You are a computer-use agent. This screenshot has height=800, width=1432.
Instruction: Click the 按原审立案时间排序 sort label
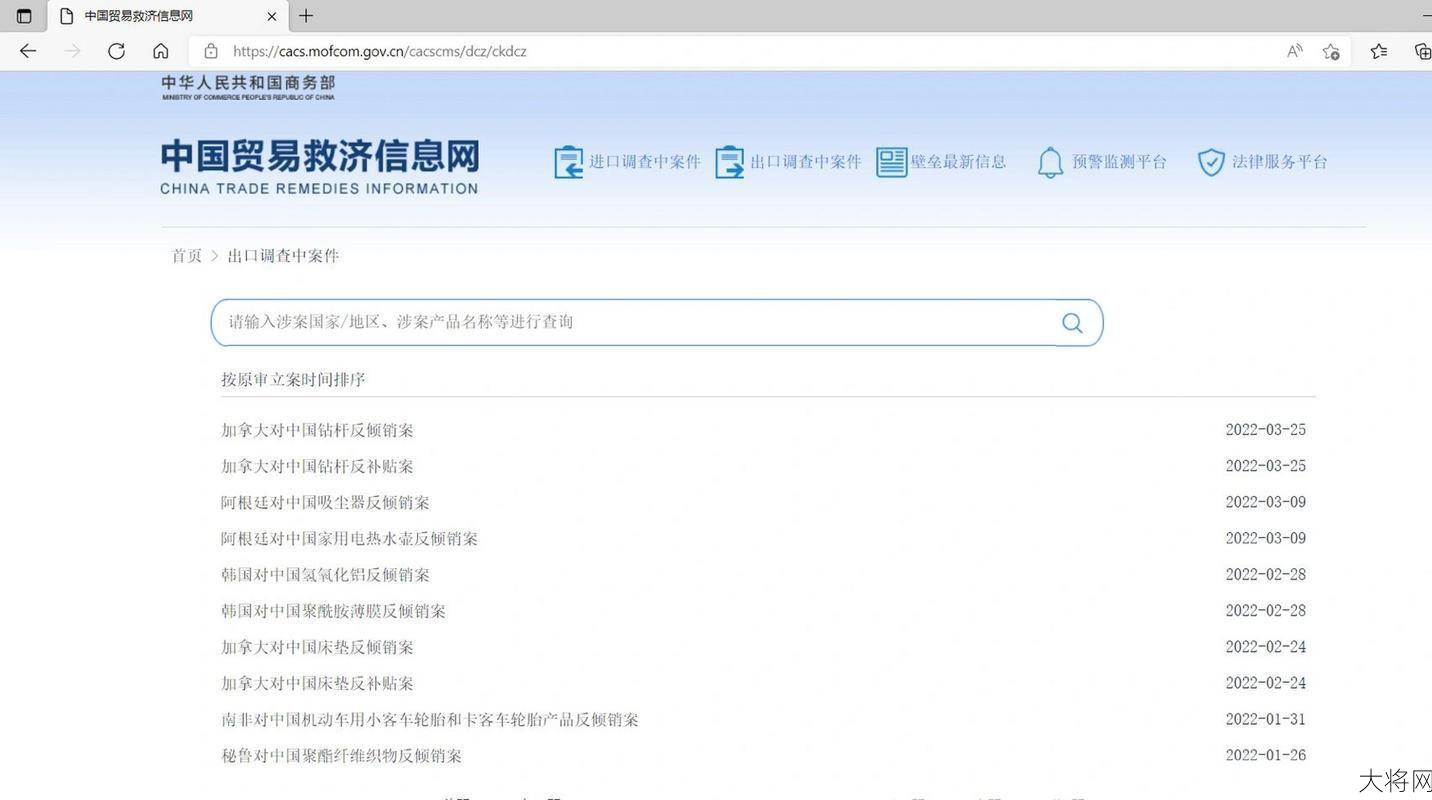pos(293,379)
